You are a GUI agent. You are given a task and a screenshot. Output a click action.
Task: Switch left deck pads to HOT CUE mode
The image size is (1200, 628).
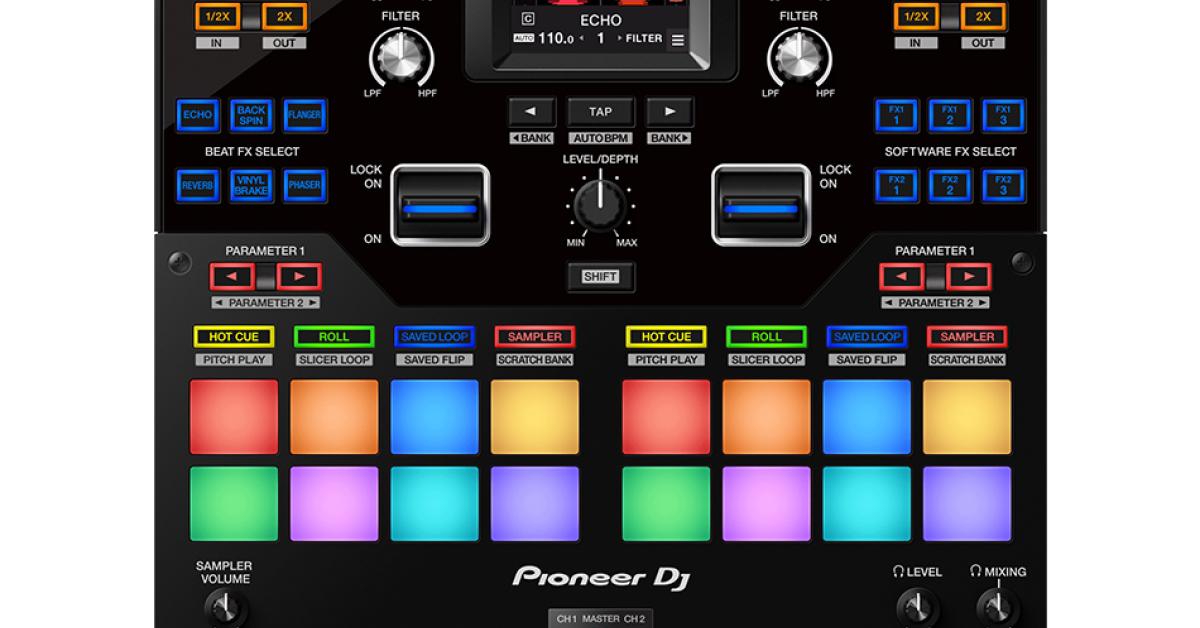pyautogui.click(x=234, y=337)
